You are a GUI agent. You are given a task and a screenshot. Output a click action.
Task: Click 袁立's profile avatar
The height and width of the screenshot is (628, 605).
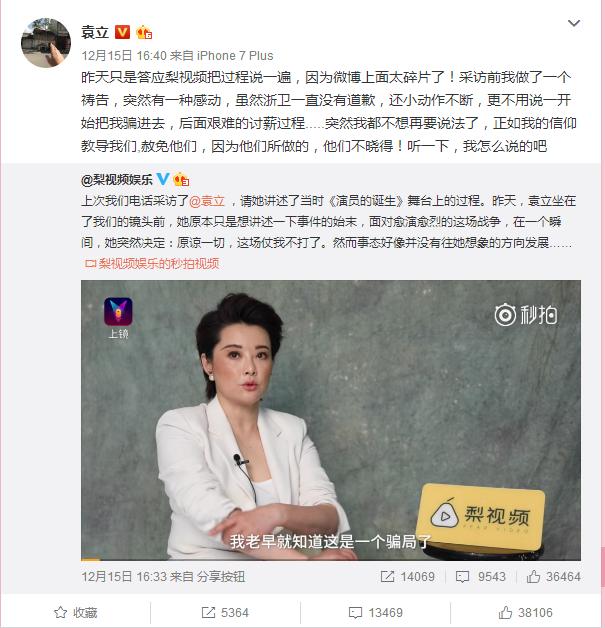(46, 43)
